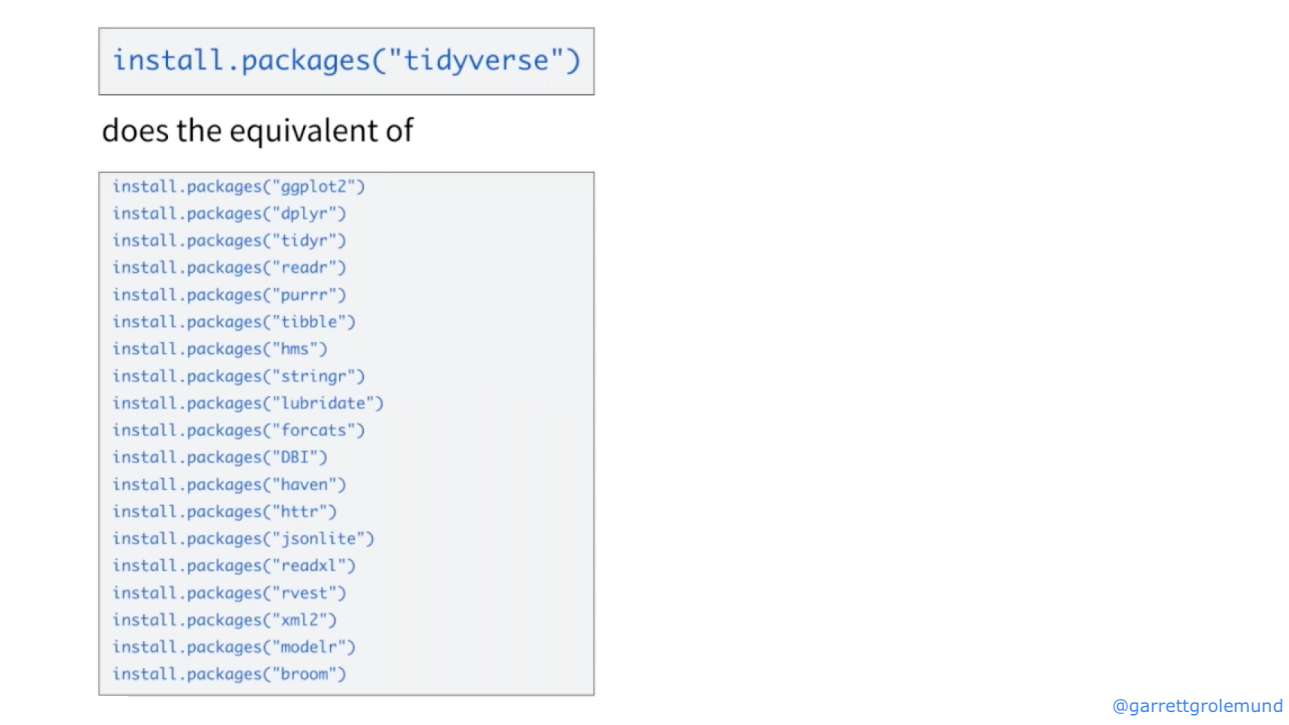This screenshot has width=1289, height=725.
Task: Select the install.packages("readr") line
Action: 229,268
